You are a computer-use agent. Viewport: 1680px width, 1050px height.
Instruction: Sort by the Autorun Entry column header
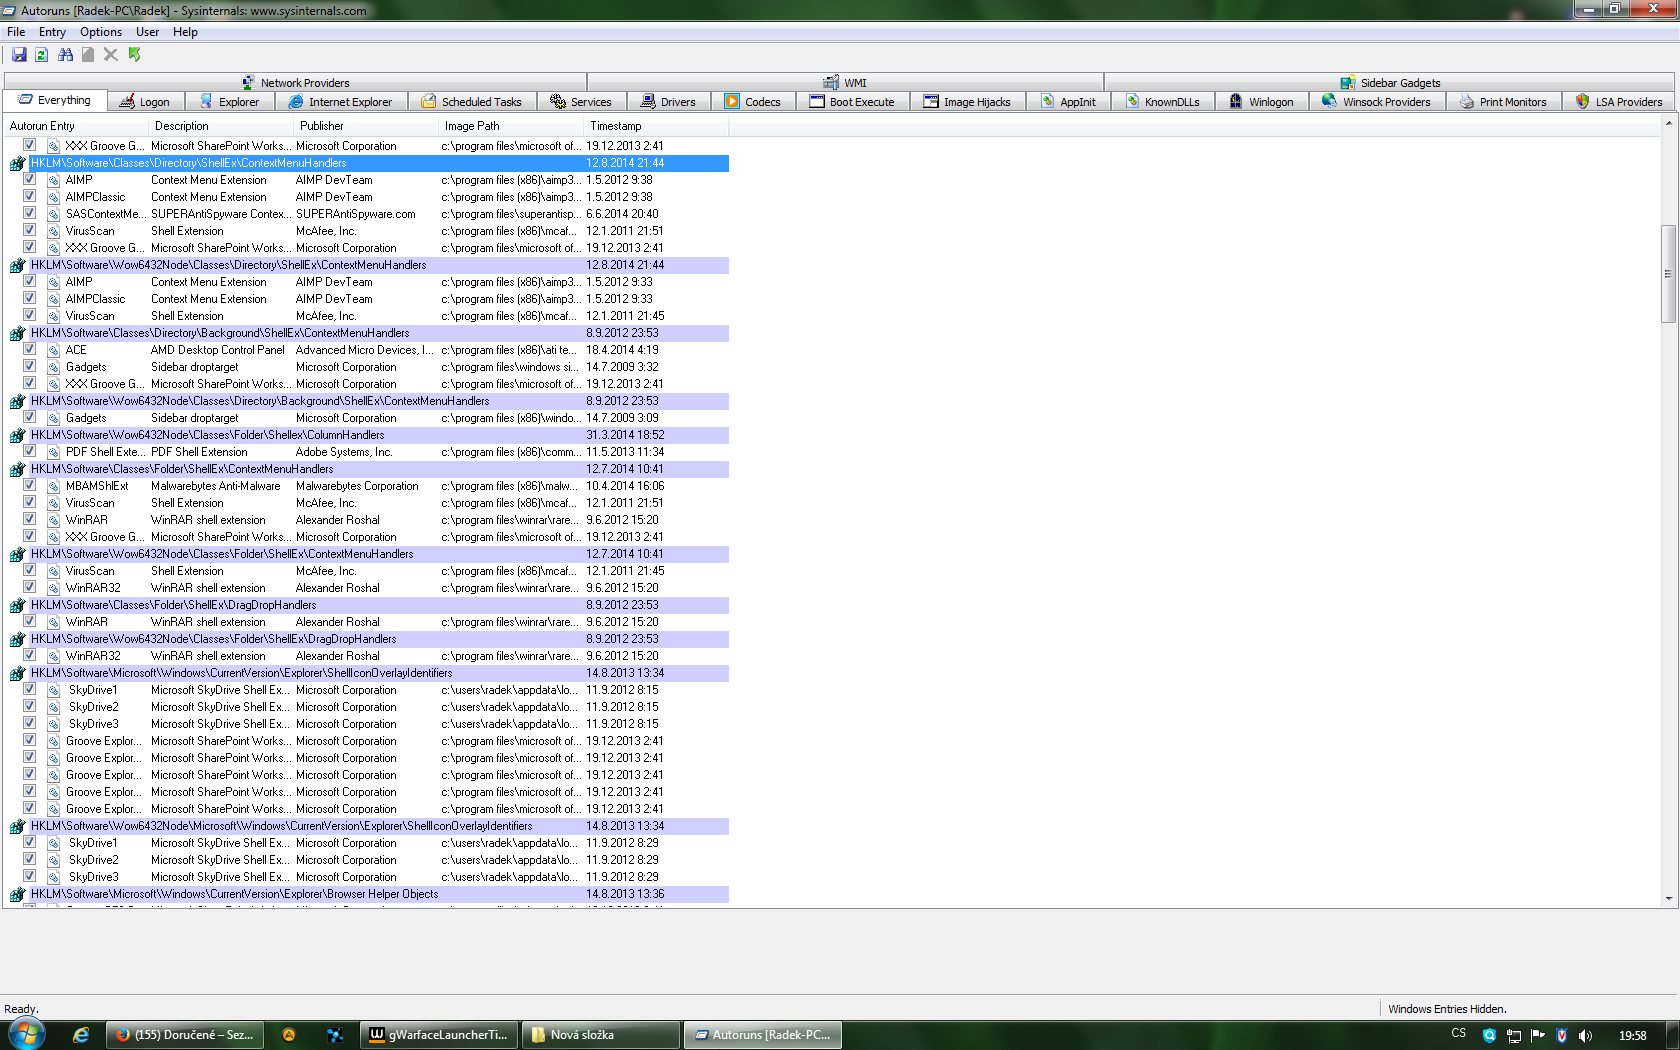click(x=77, y=126)
